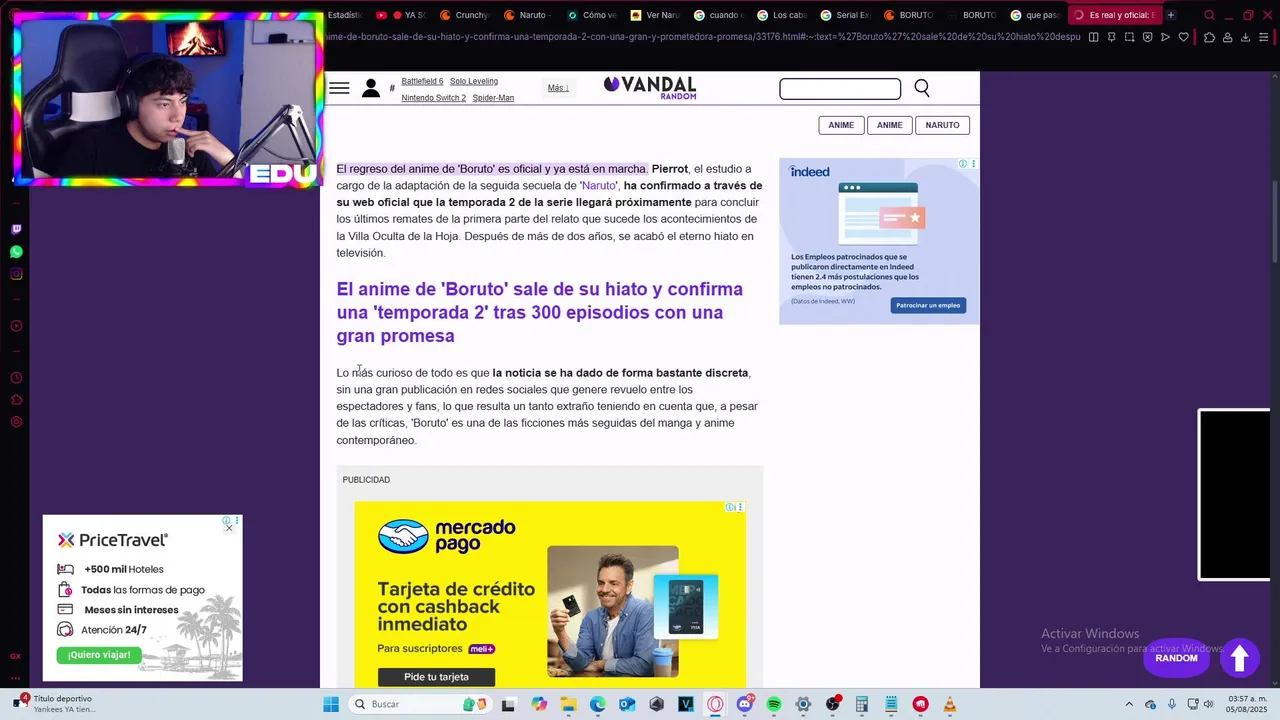
Task: Click the RANDOM floating button
Action: pos(1176,658)
